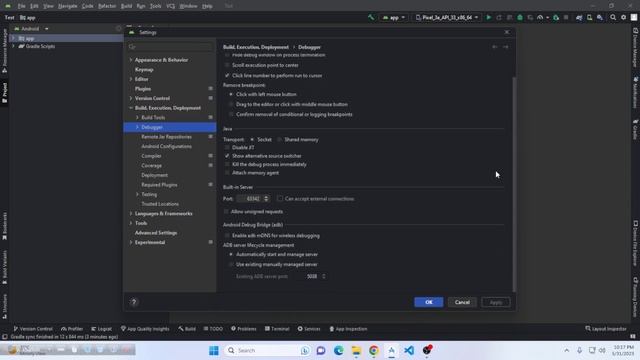
Task: Open the Device Manager toolbar icon
Action: pos(589,18)
